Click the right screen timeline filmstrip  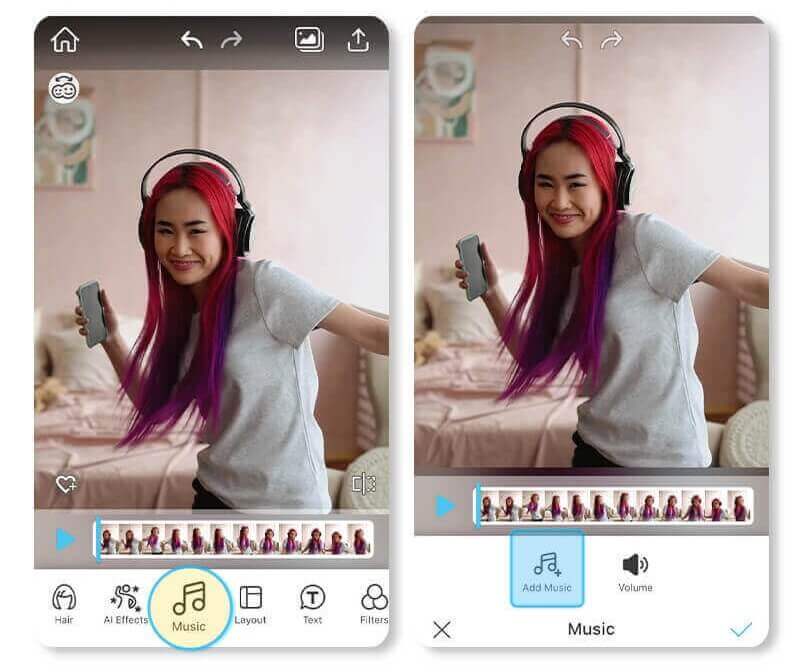click(615, 506)
